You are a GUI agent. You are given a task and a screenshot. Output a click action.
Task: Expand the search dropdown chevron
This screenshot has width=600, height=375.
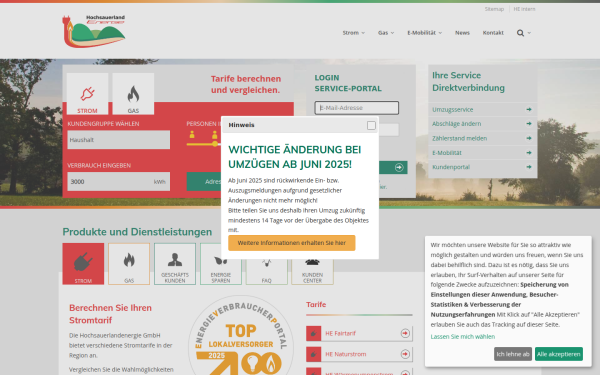click(529, 33)
